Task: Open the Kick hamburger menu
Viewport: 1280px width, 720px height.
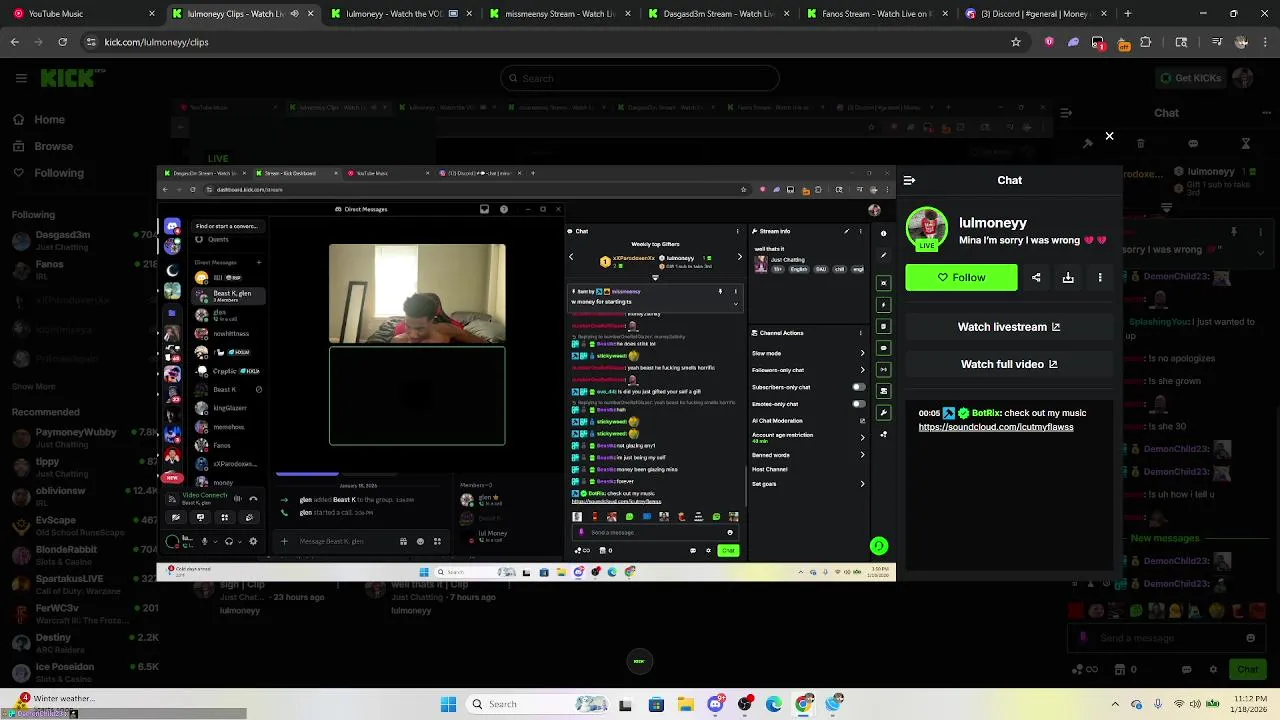Action: pos(21,78)
